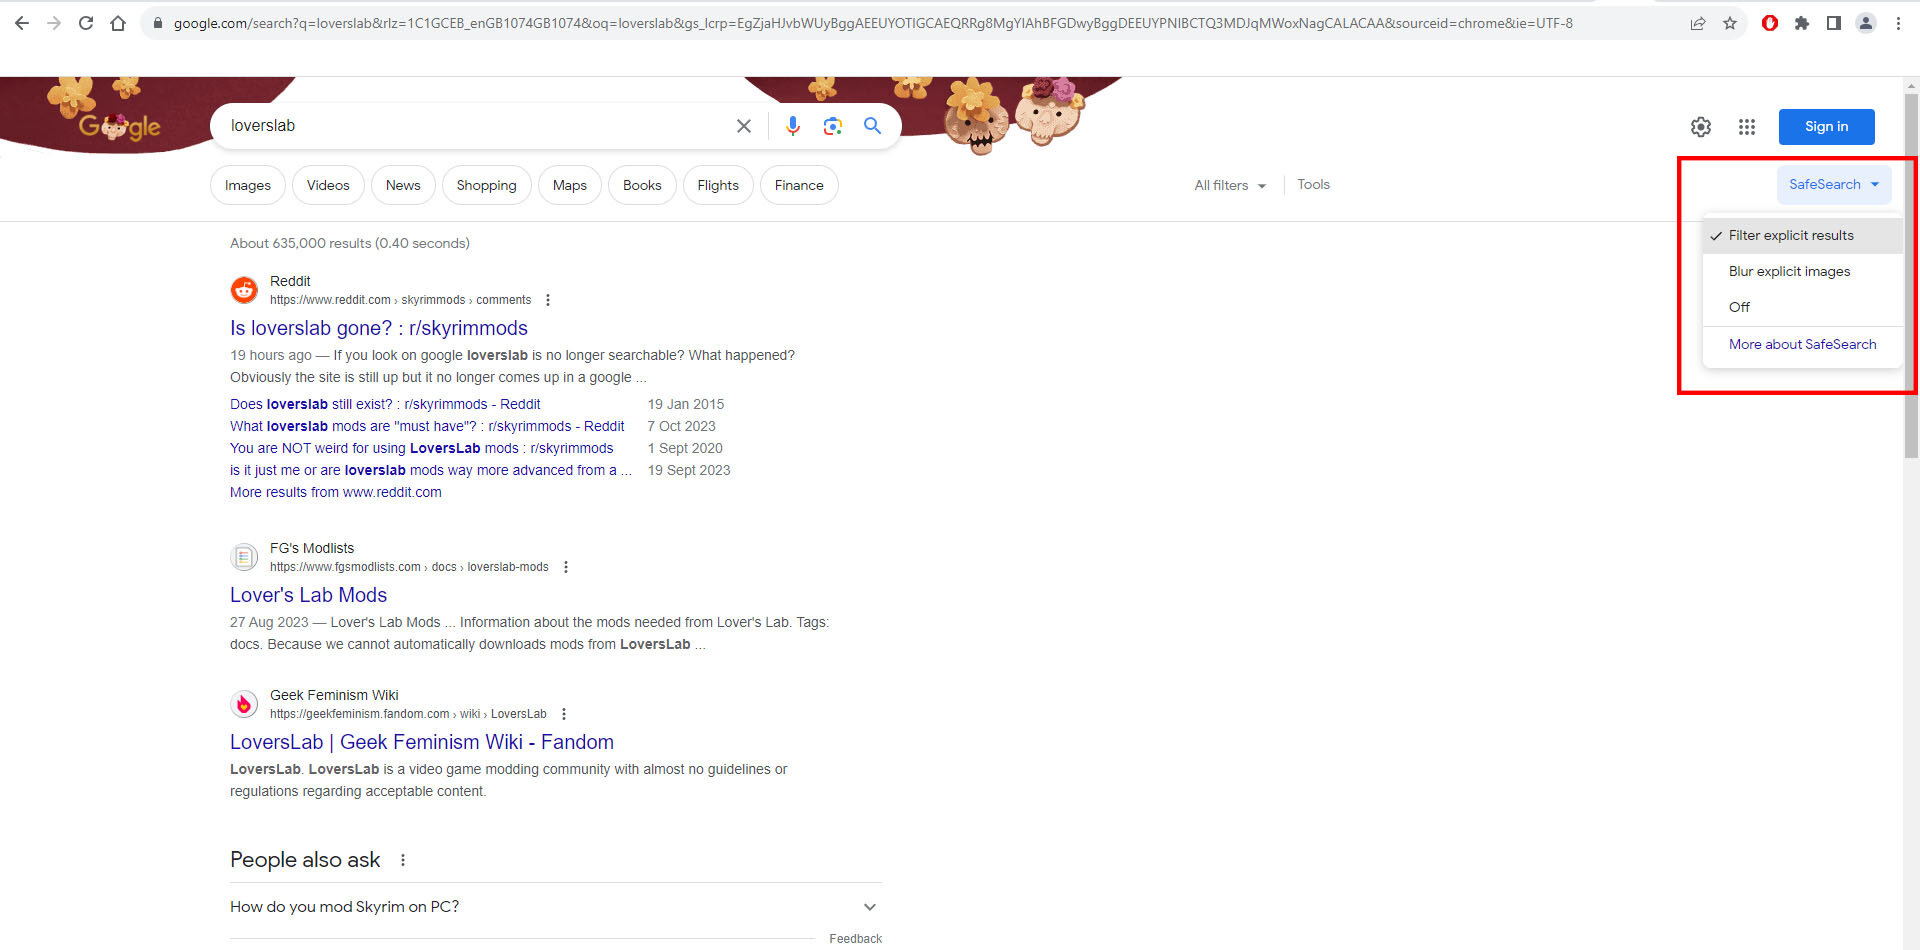Select the Filter explicit results option
1920x950 pixels.
(x=1802, y=236)
